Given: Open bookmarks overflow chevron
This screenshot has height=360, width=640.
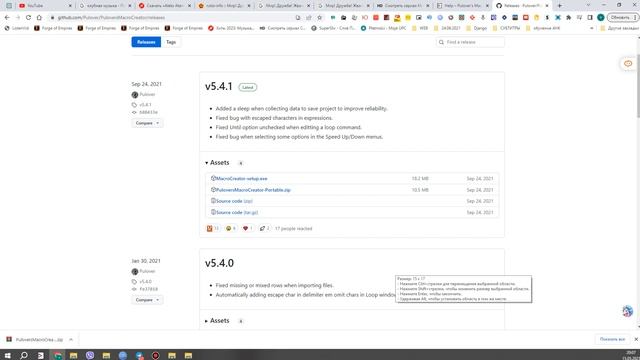Looking at the screenshot, I should pos(592,28).
